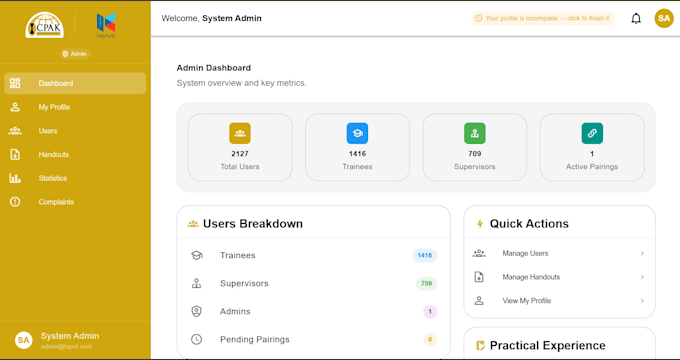Image resolution: width=680 pixels, height=360 pixels.
Task: Click the green 709 supervisors badge
Action: pos(426,284)
